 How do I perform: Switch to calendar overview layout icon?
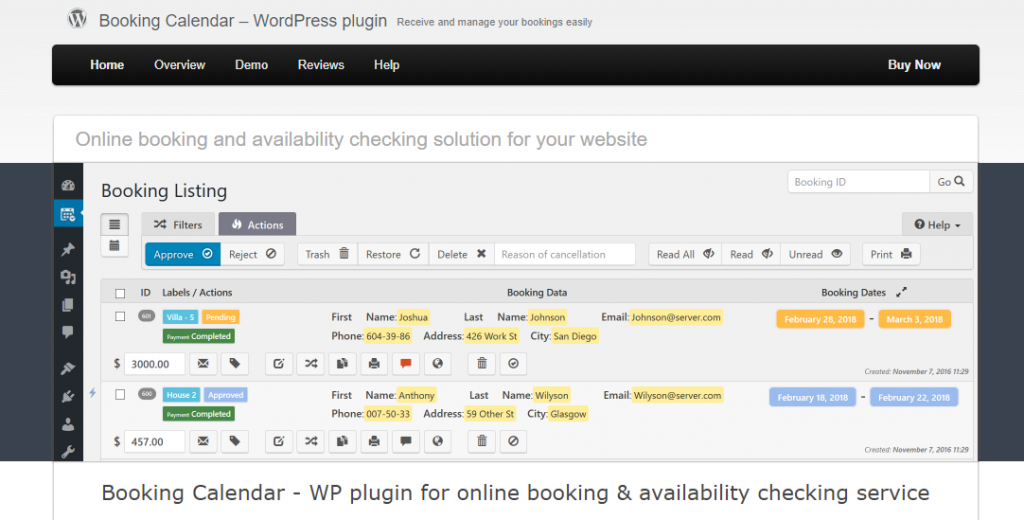click(114, 246)
